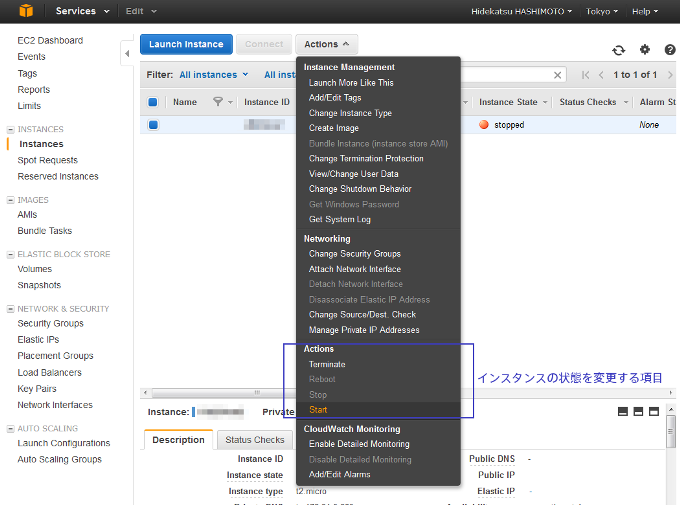Open the Tokyo region selector
This screenshot has width=680, height=505.
pos(602,11)
